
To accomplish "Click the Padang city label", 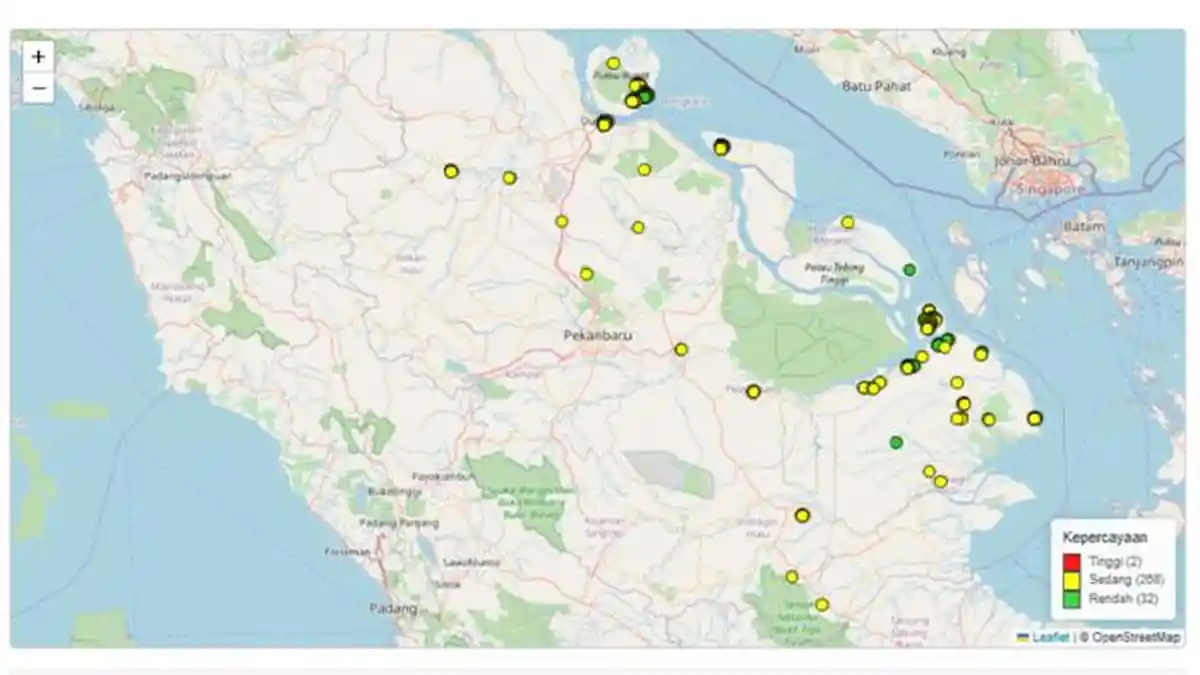I will [392, 609].
